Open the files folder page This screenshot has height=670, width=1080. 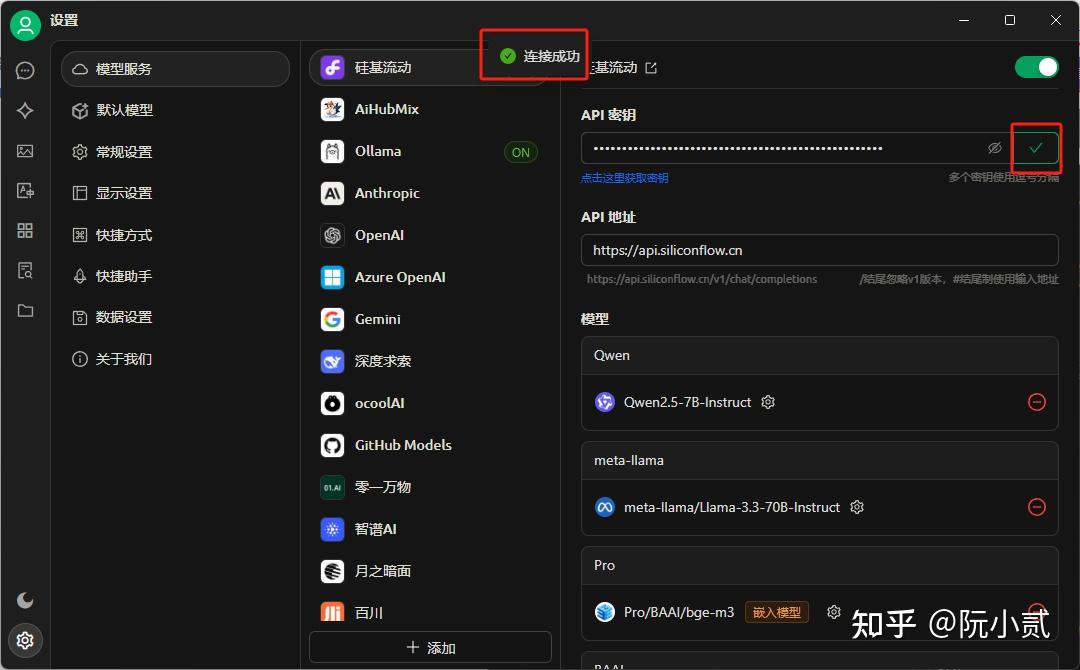[x=25, y=310]
